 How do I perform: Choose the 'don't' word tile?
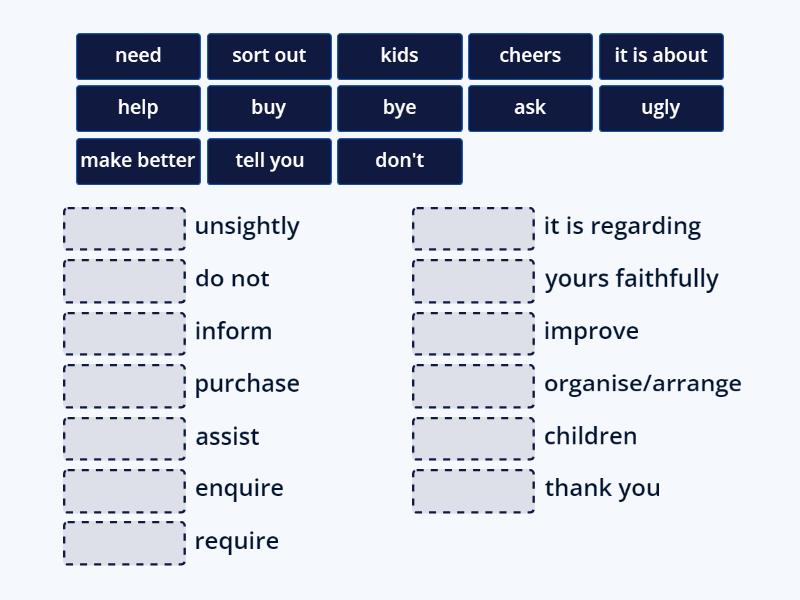tap(400, 161)
